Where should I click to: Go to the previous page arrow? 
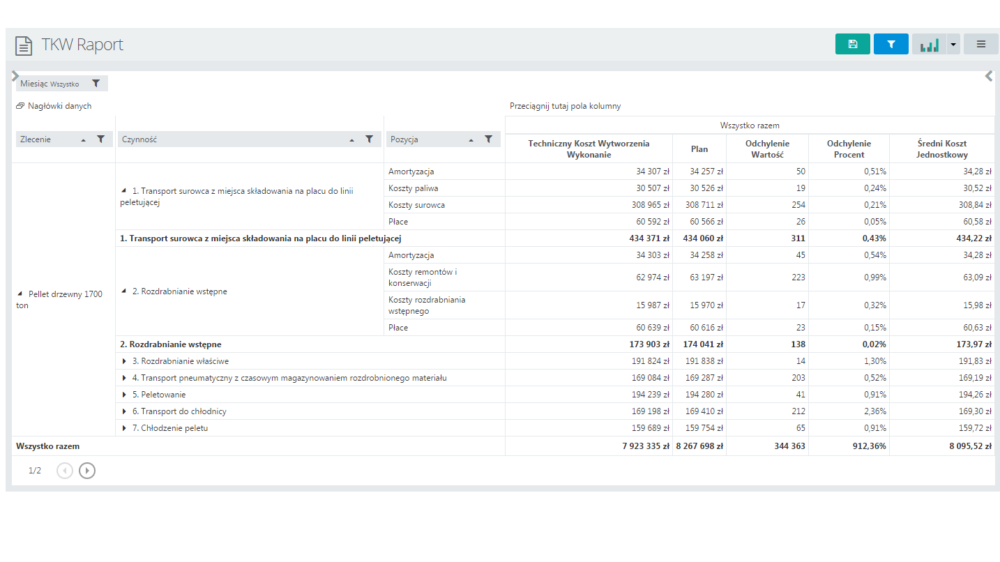tap(64, 471)
